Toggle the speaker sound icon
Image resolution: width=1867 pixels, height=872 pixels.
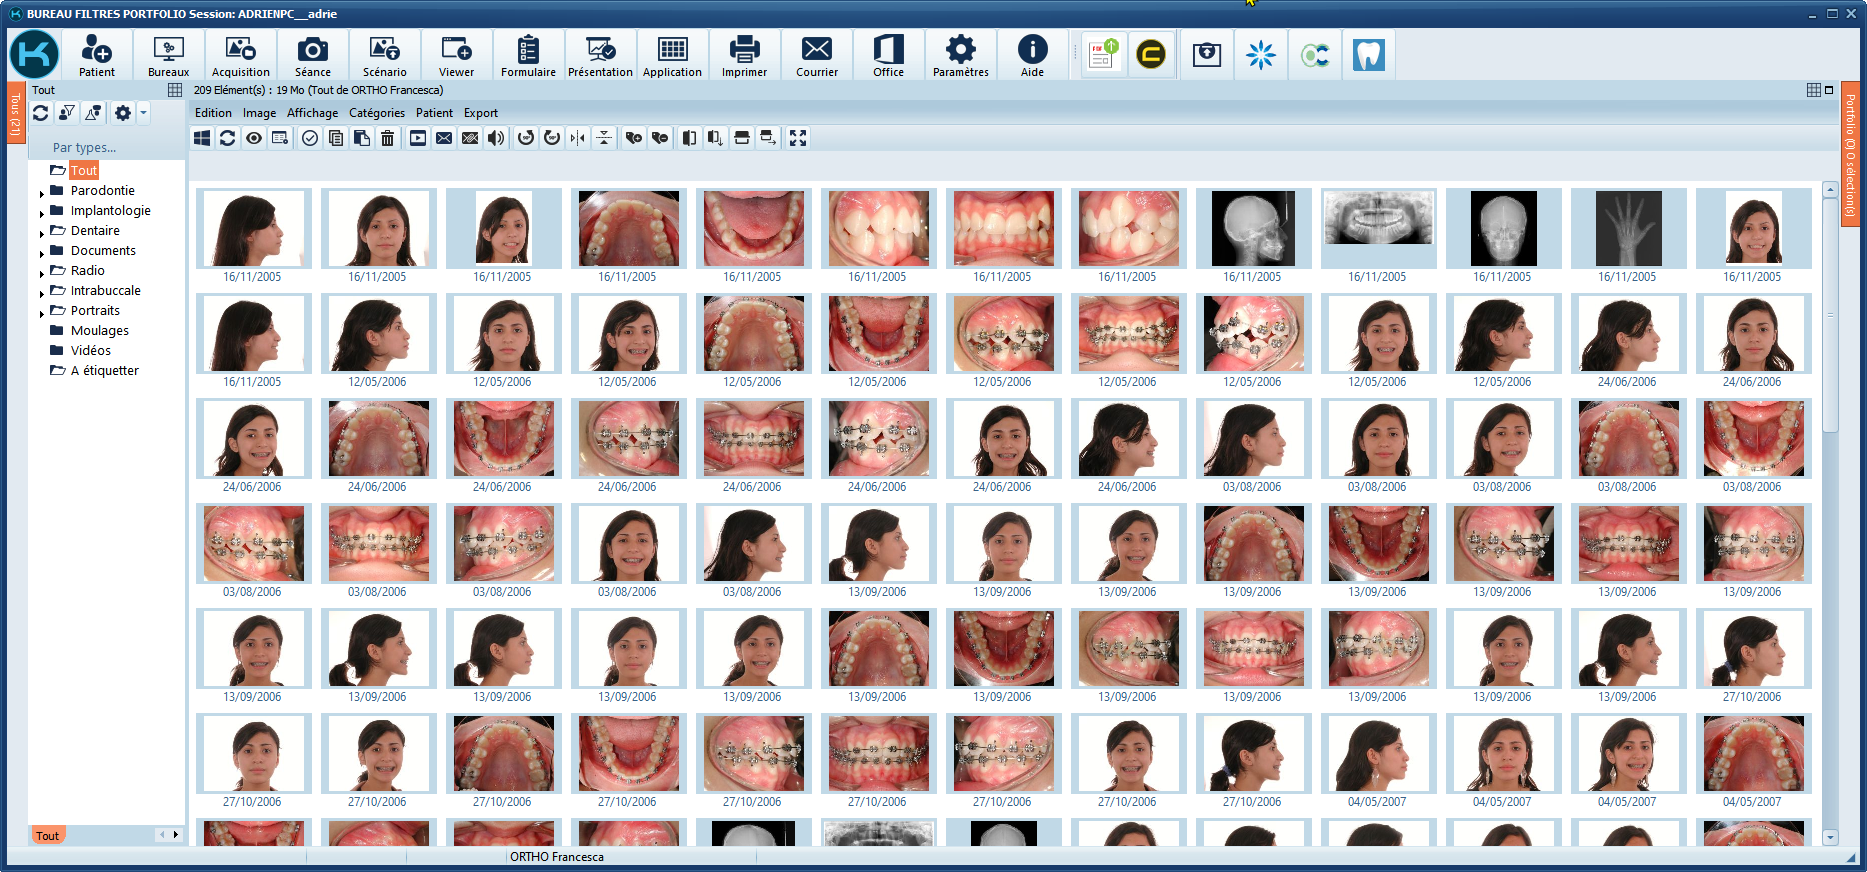coord(496,138)
